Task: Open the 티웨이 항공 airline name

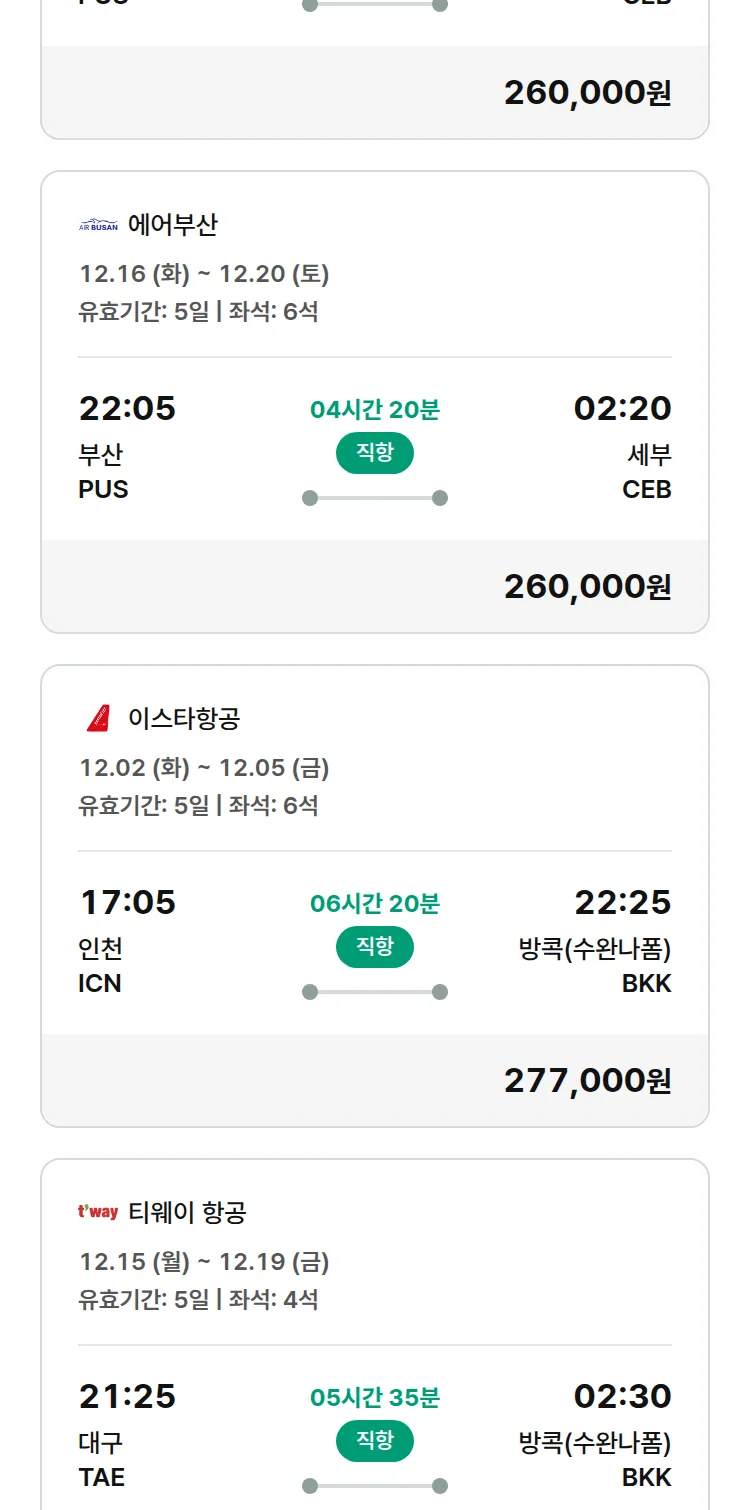Action: click(x=187, y=1212)
